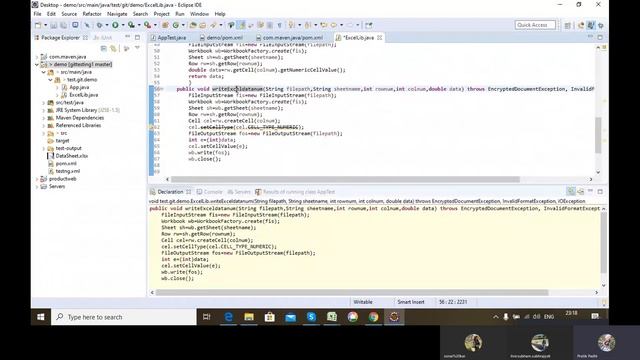Open Chrome from the taskbar
Screen dimensions: 640x360
tap(373, 317)
